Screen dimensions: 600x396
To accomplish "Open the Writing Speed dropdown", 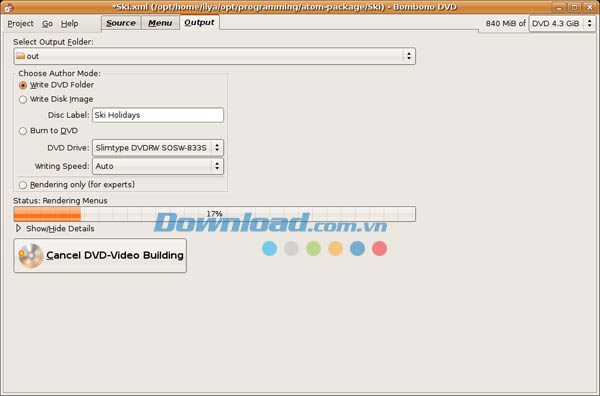I will coord(158,166).
